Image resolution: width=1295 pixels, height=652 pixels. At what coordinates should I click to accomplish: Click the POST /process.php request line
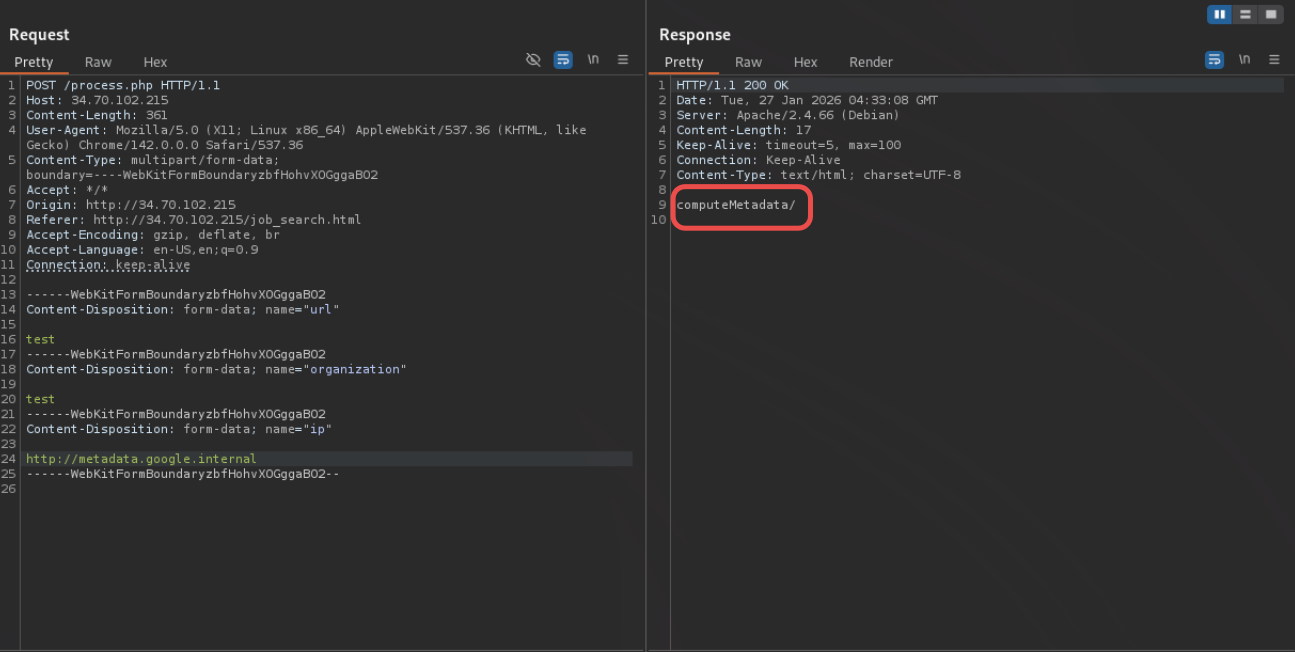[x=122, y=85]
